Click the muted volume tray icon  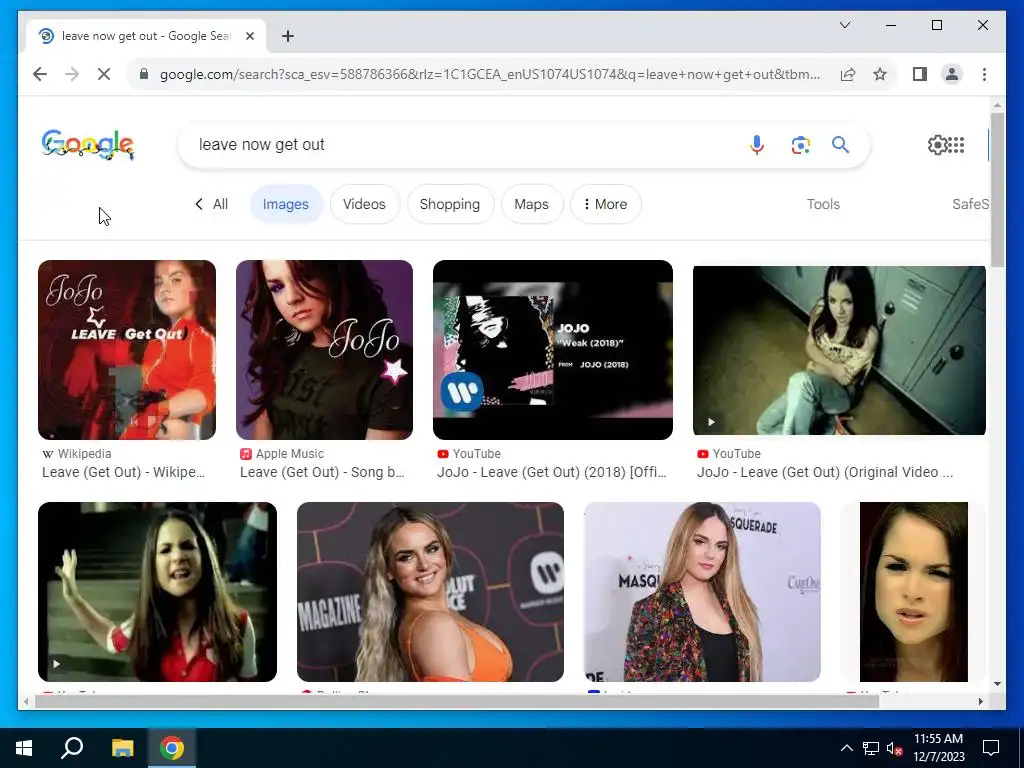[894, 748]
